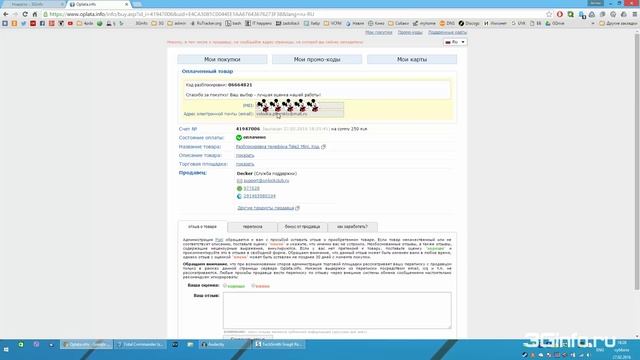
Task: Open the 'Мои карты' tab button
Action: coord(412,60)
